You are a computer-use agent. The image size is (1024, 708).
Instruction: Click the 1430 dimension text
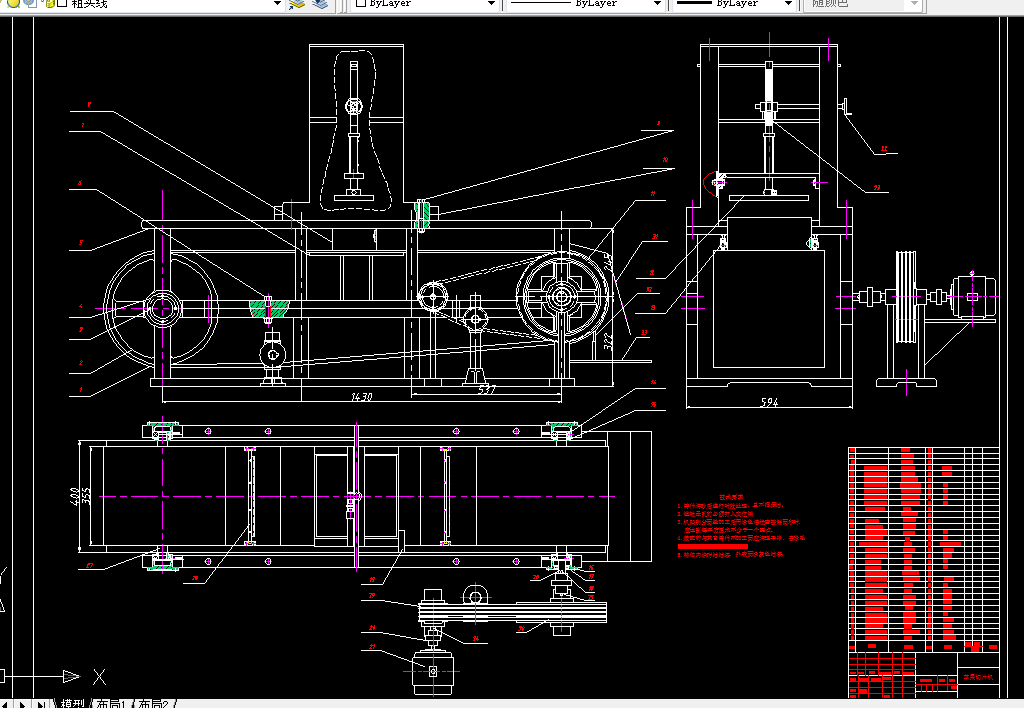coord(361,397)
